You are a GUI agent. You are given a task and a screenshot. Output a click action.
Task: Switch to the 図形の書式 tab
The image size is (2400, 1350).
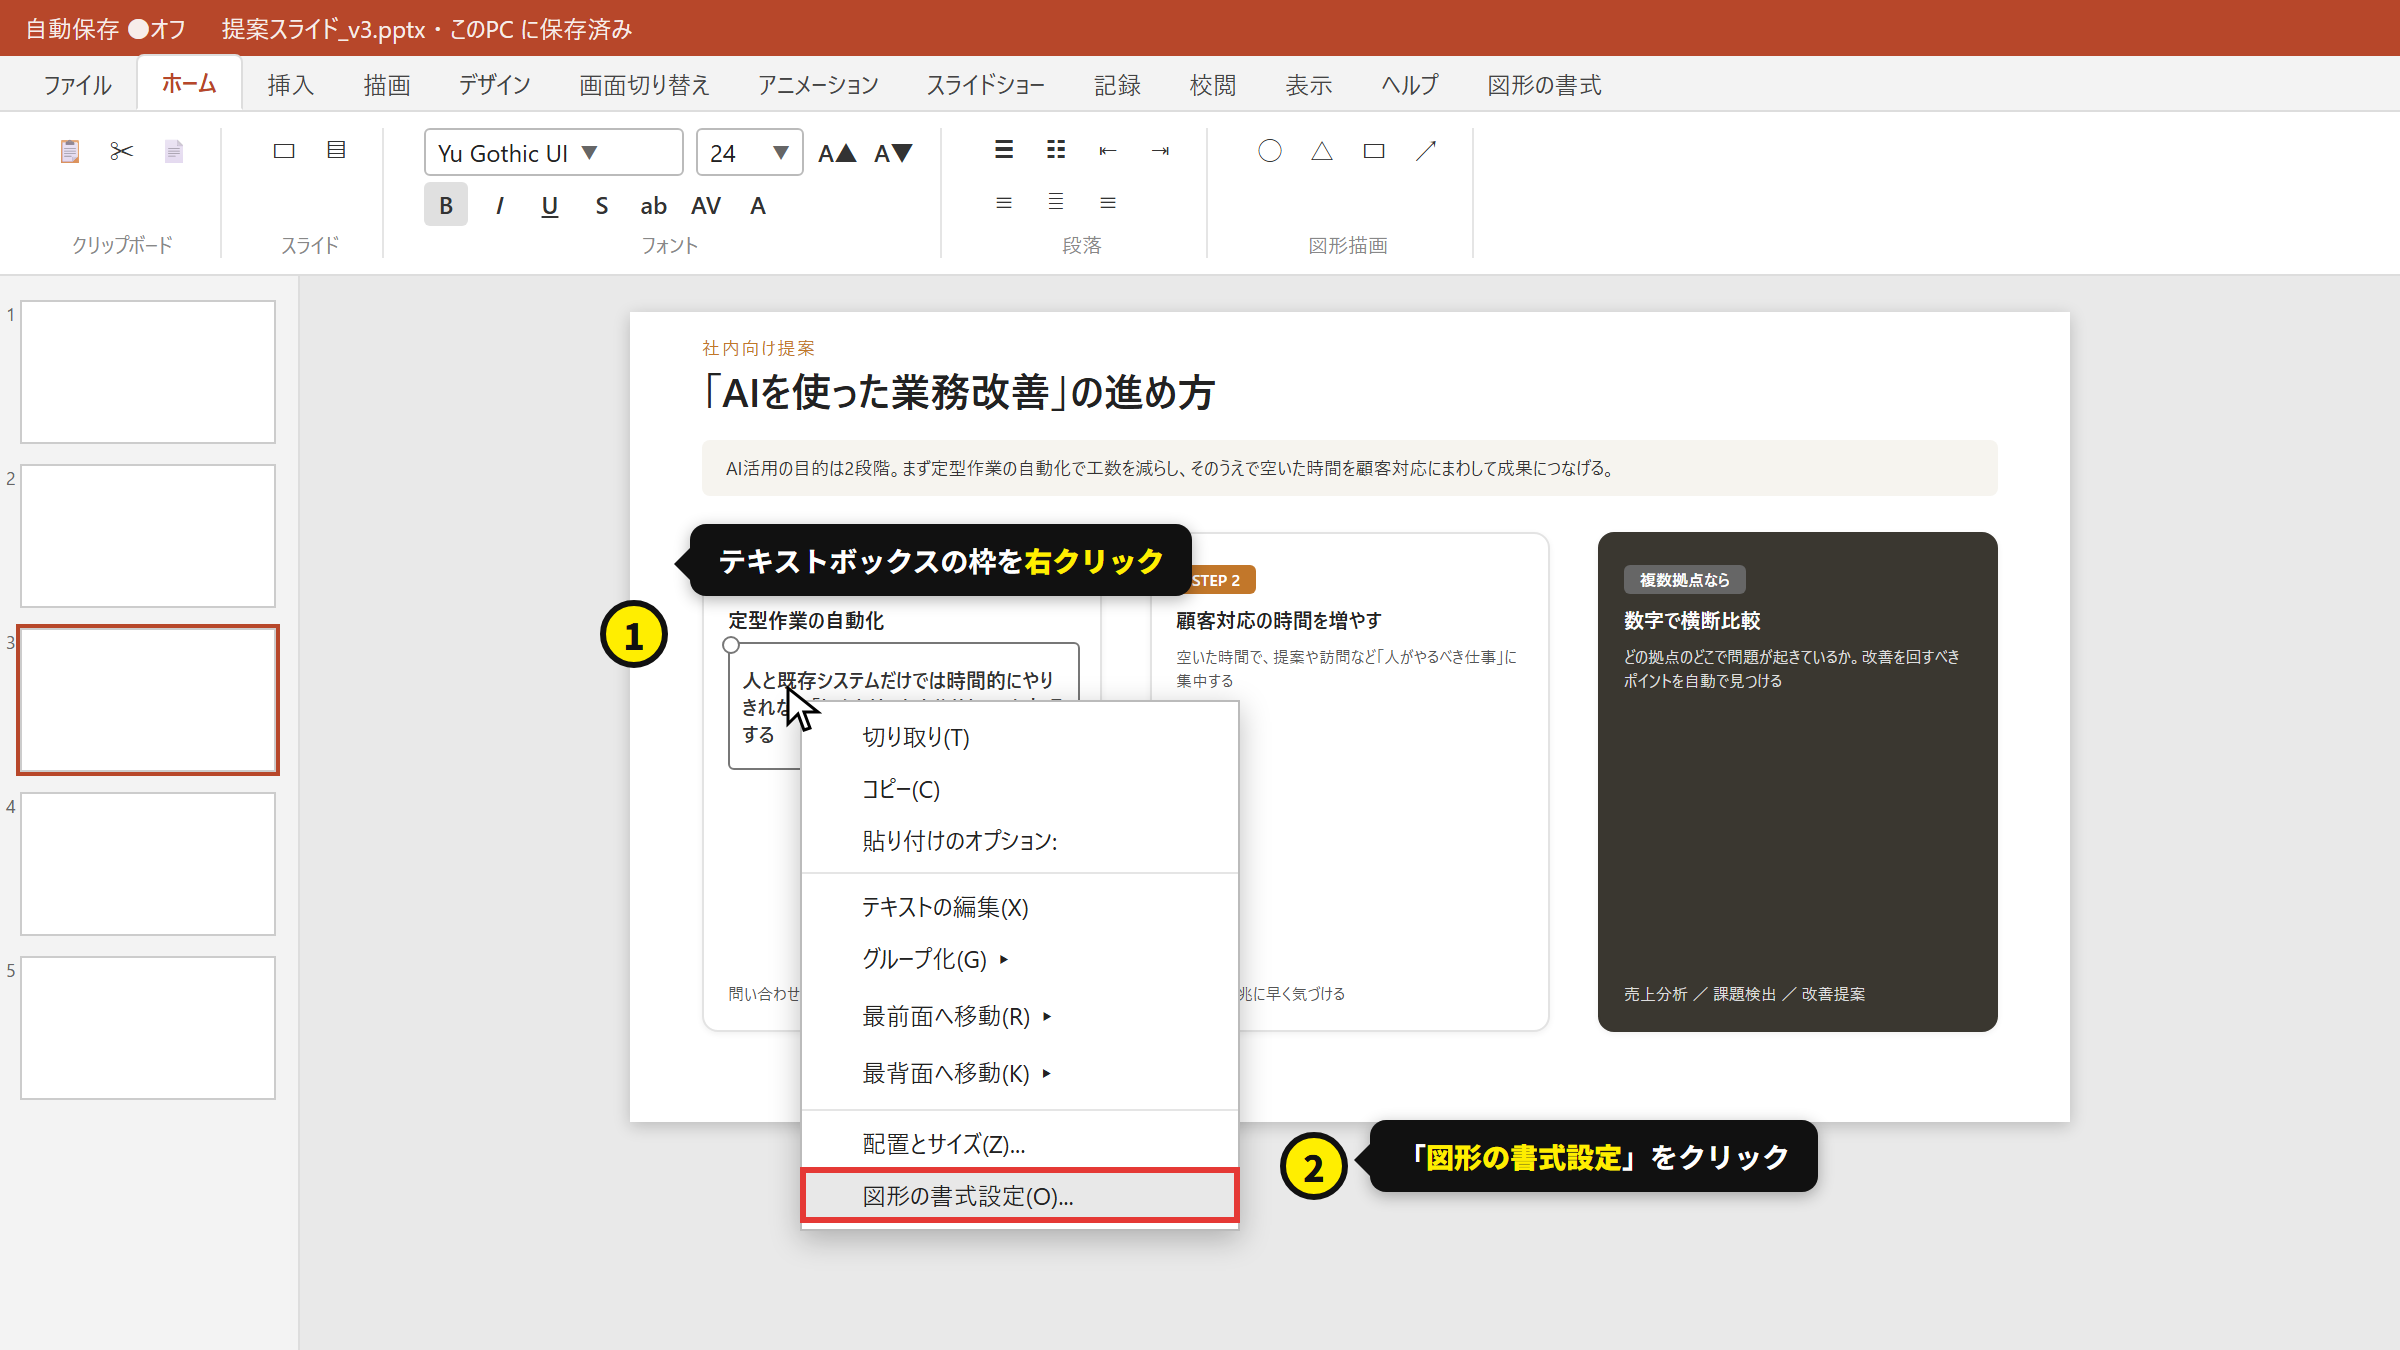point(1544,85)
